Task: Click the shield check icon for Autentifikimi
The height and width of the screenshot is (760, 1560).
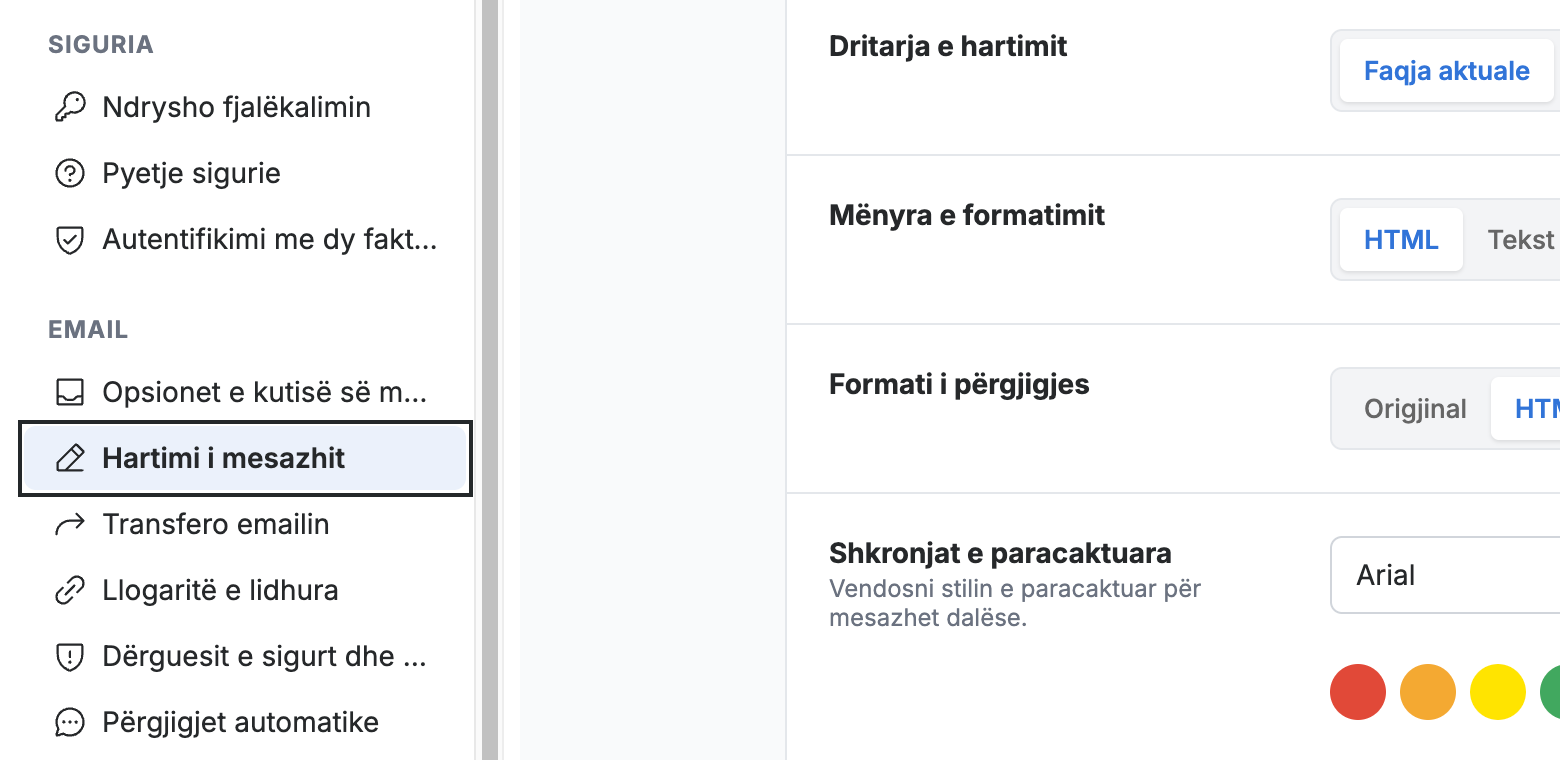Action: [x=69, y=239]
